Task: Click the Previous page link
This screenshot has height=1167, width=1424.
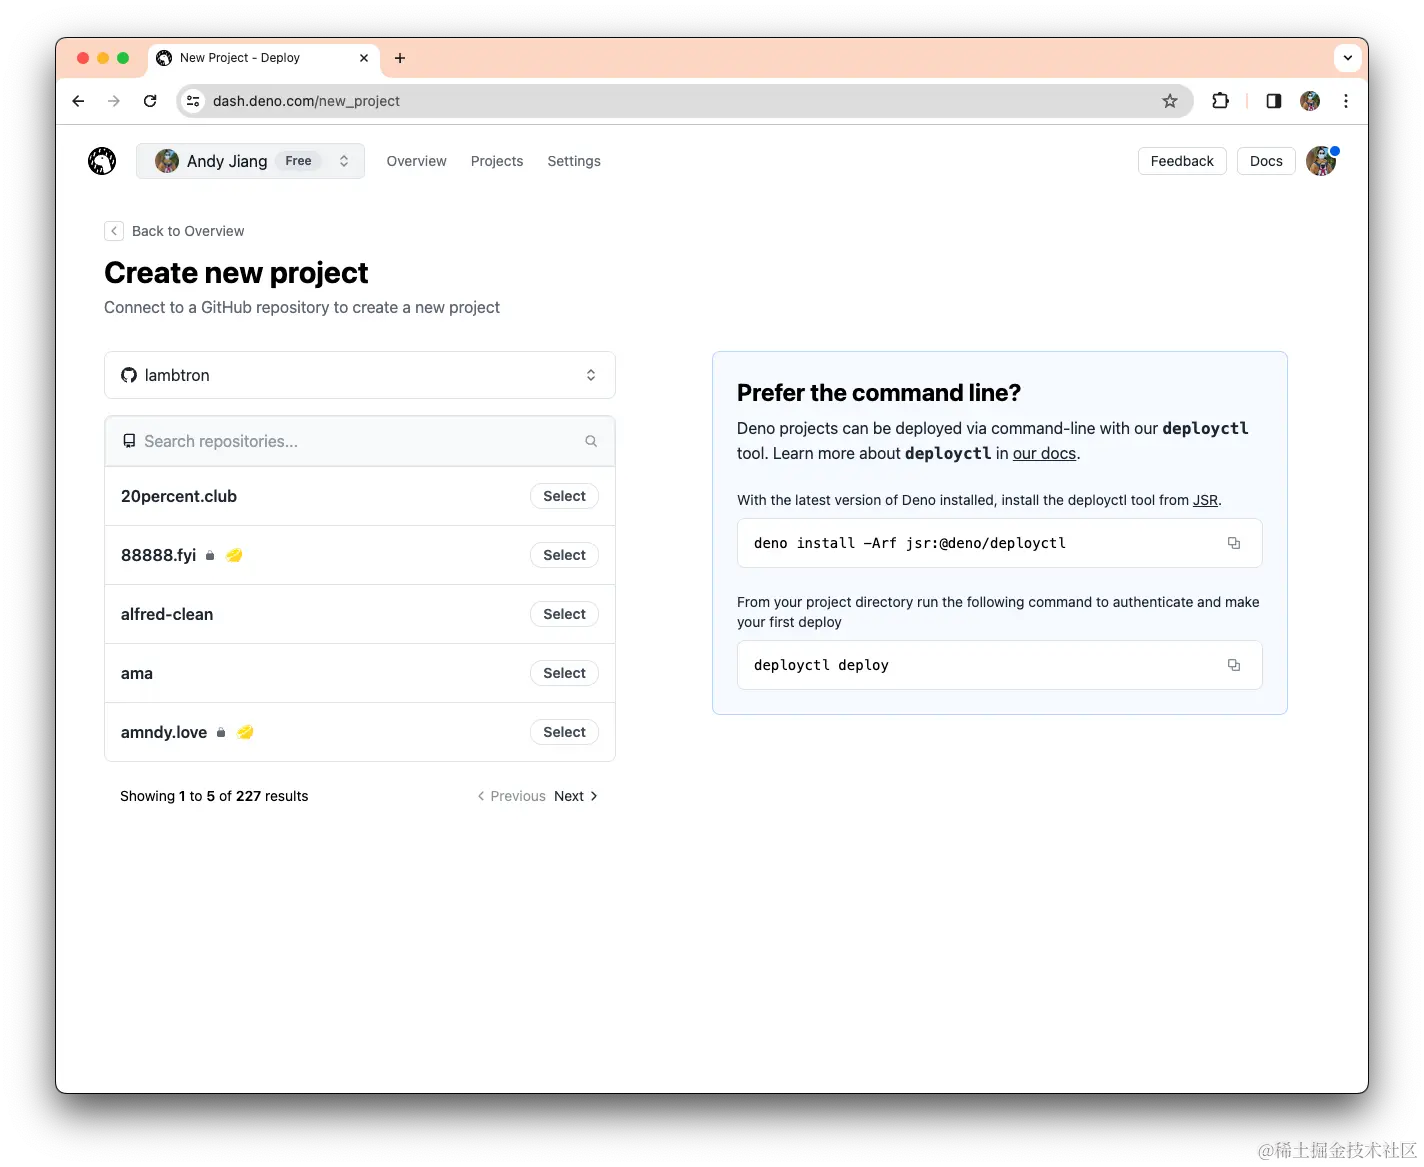Action: (511, 796)
